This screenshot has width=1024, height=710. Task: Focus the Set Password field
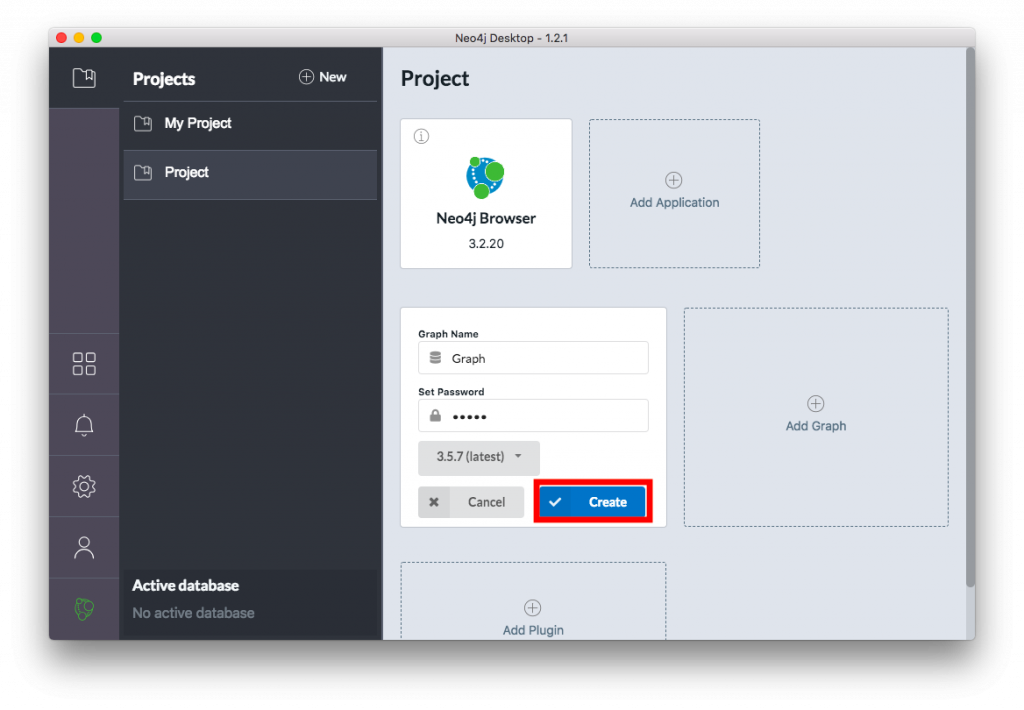click(544, 416)
